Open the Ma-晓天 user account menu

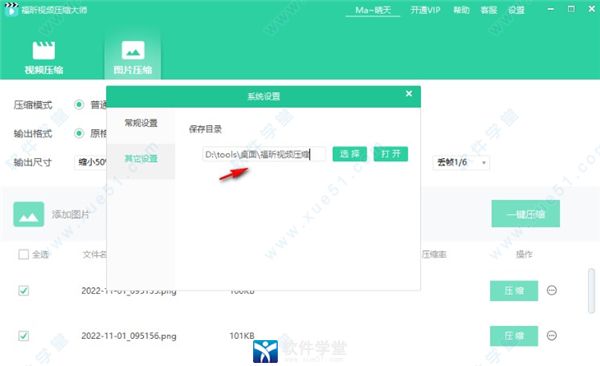[373, 10]
